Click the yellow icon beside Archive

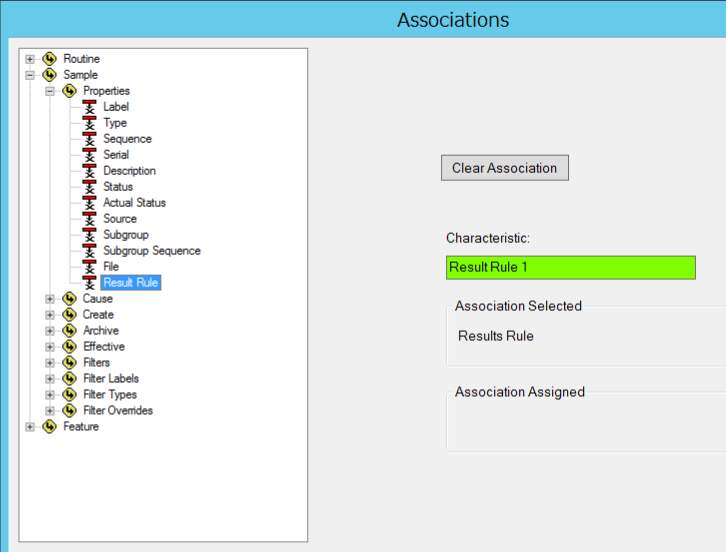click(x=69, y=331)
